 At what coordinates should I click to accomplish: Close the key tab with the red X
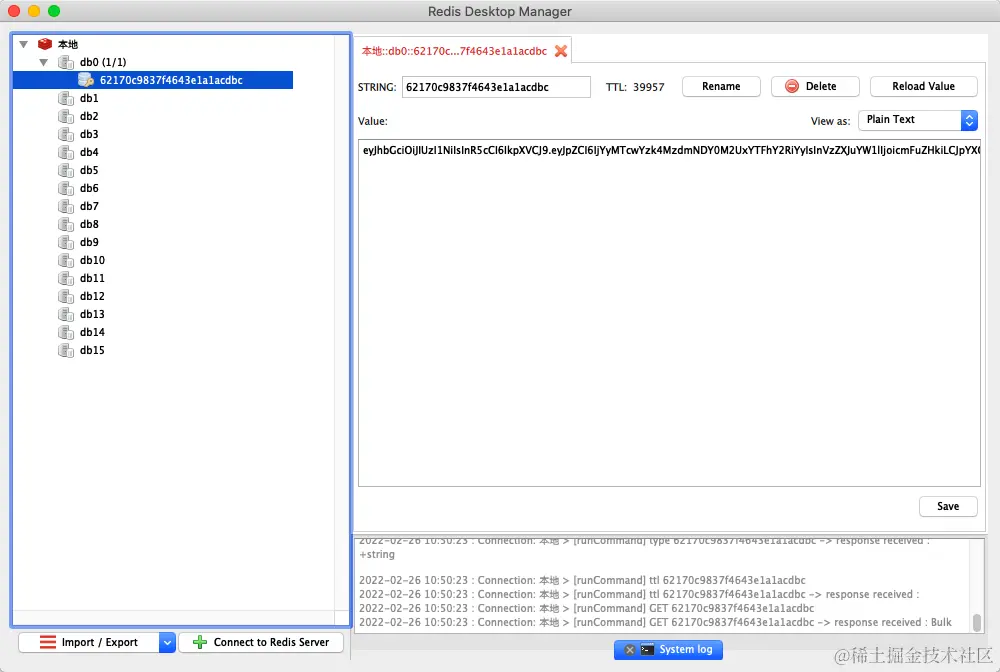point(561,51)
